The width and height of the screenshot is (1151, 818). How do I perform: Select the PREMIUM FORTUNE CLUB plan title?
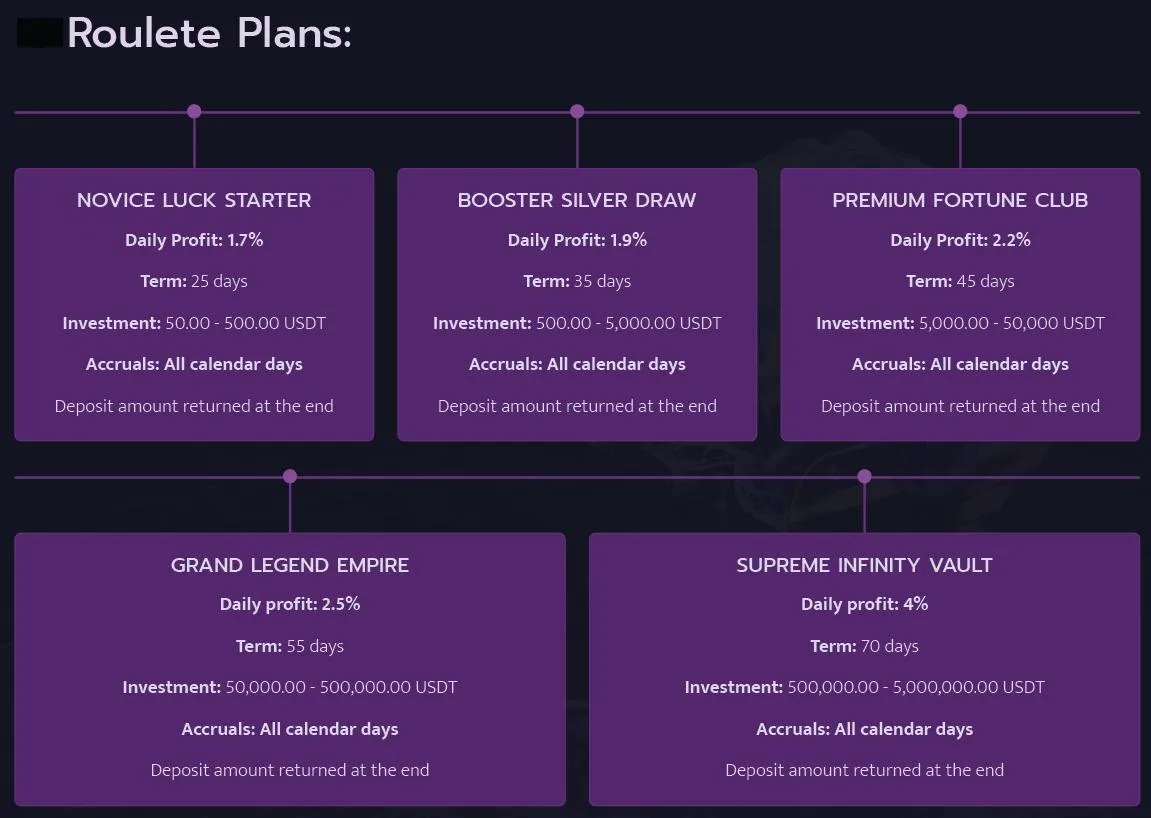click(960, 200)
